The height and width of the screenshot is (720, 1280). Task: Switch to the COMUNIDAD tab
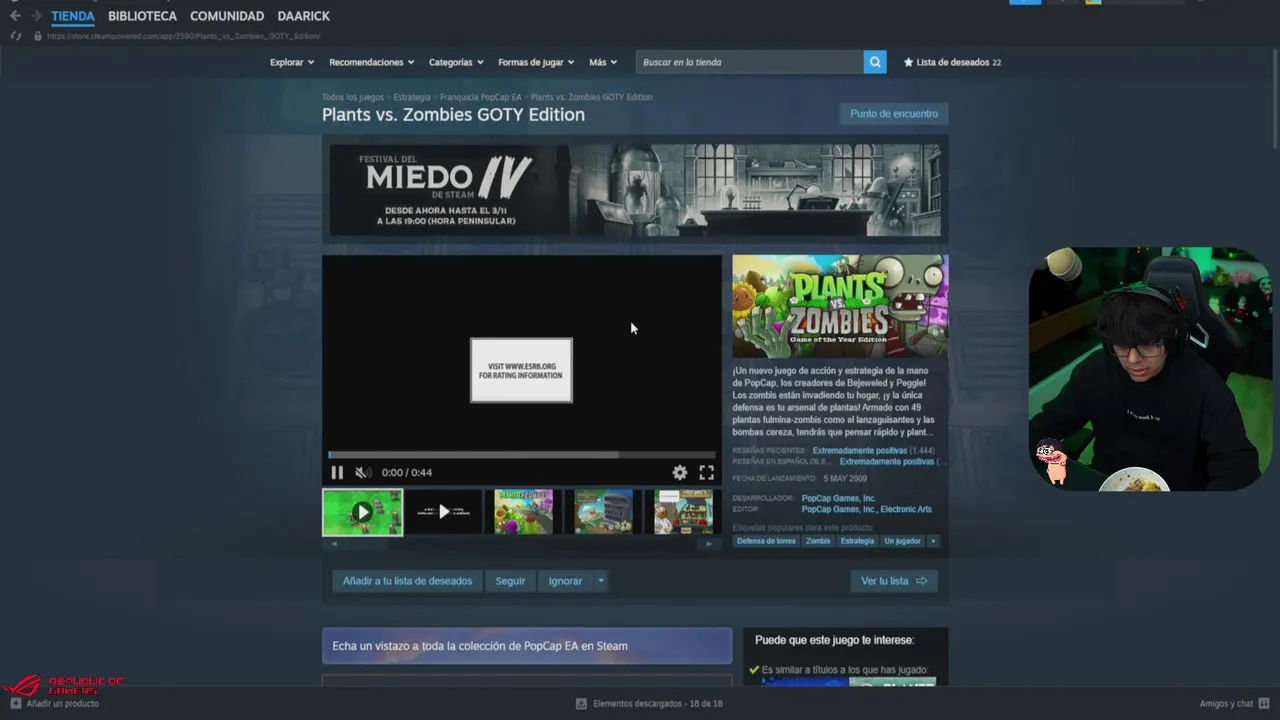coord(227,16)
